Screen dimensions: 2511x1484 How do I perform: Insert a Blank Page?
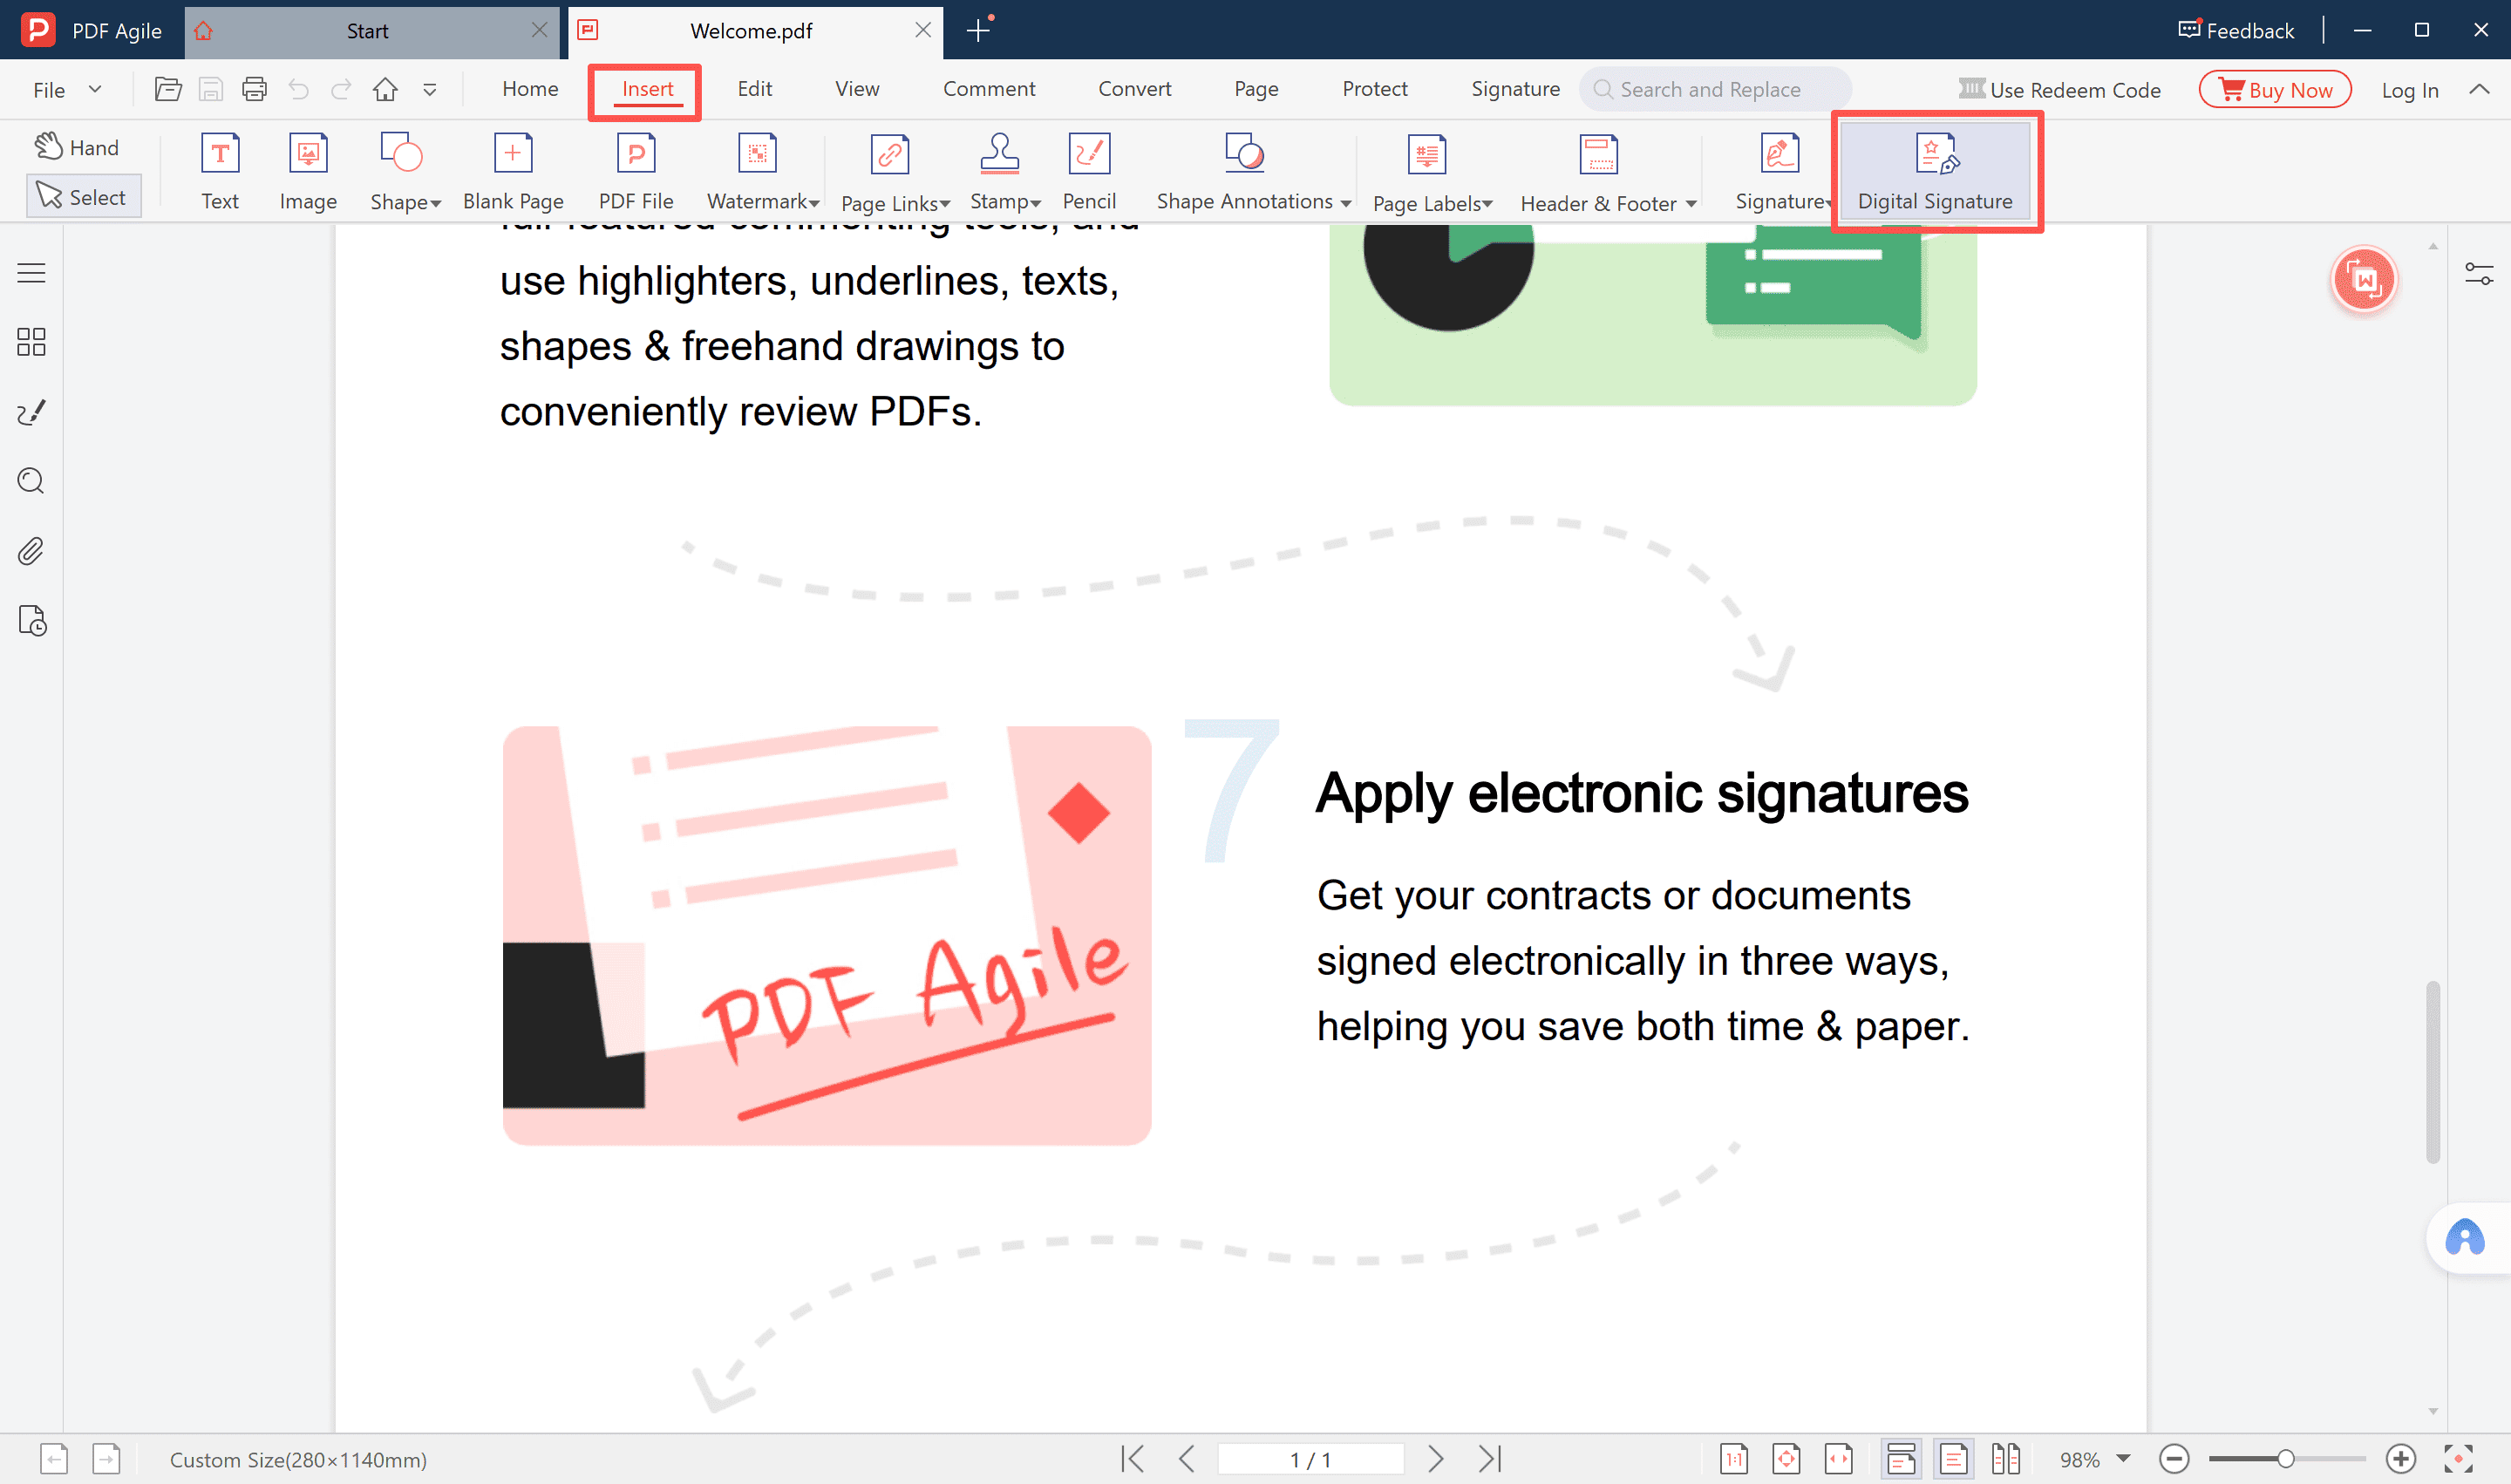coord(513,172)
